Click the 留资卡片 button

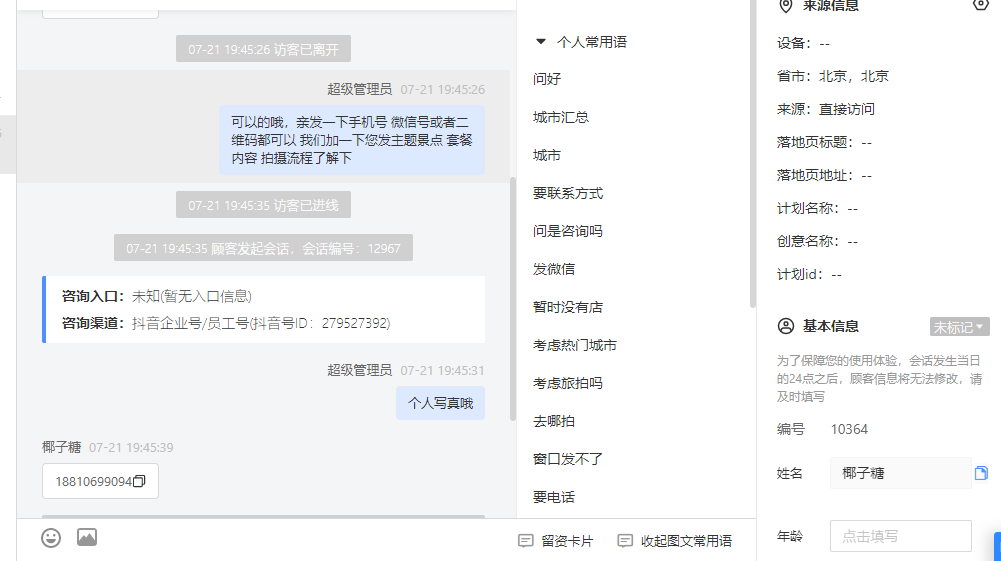555,541
